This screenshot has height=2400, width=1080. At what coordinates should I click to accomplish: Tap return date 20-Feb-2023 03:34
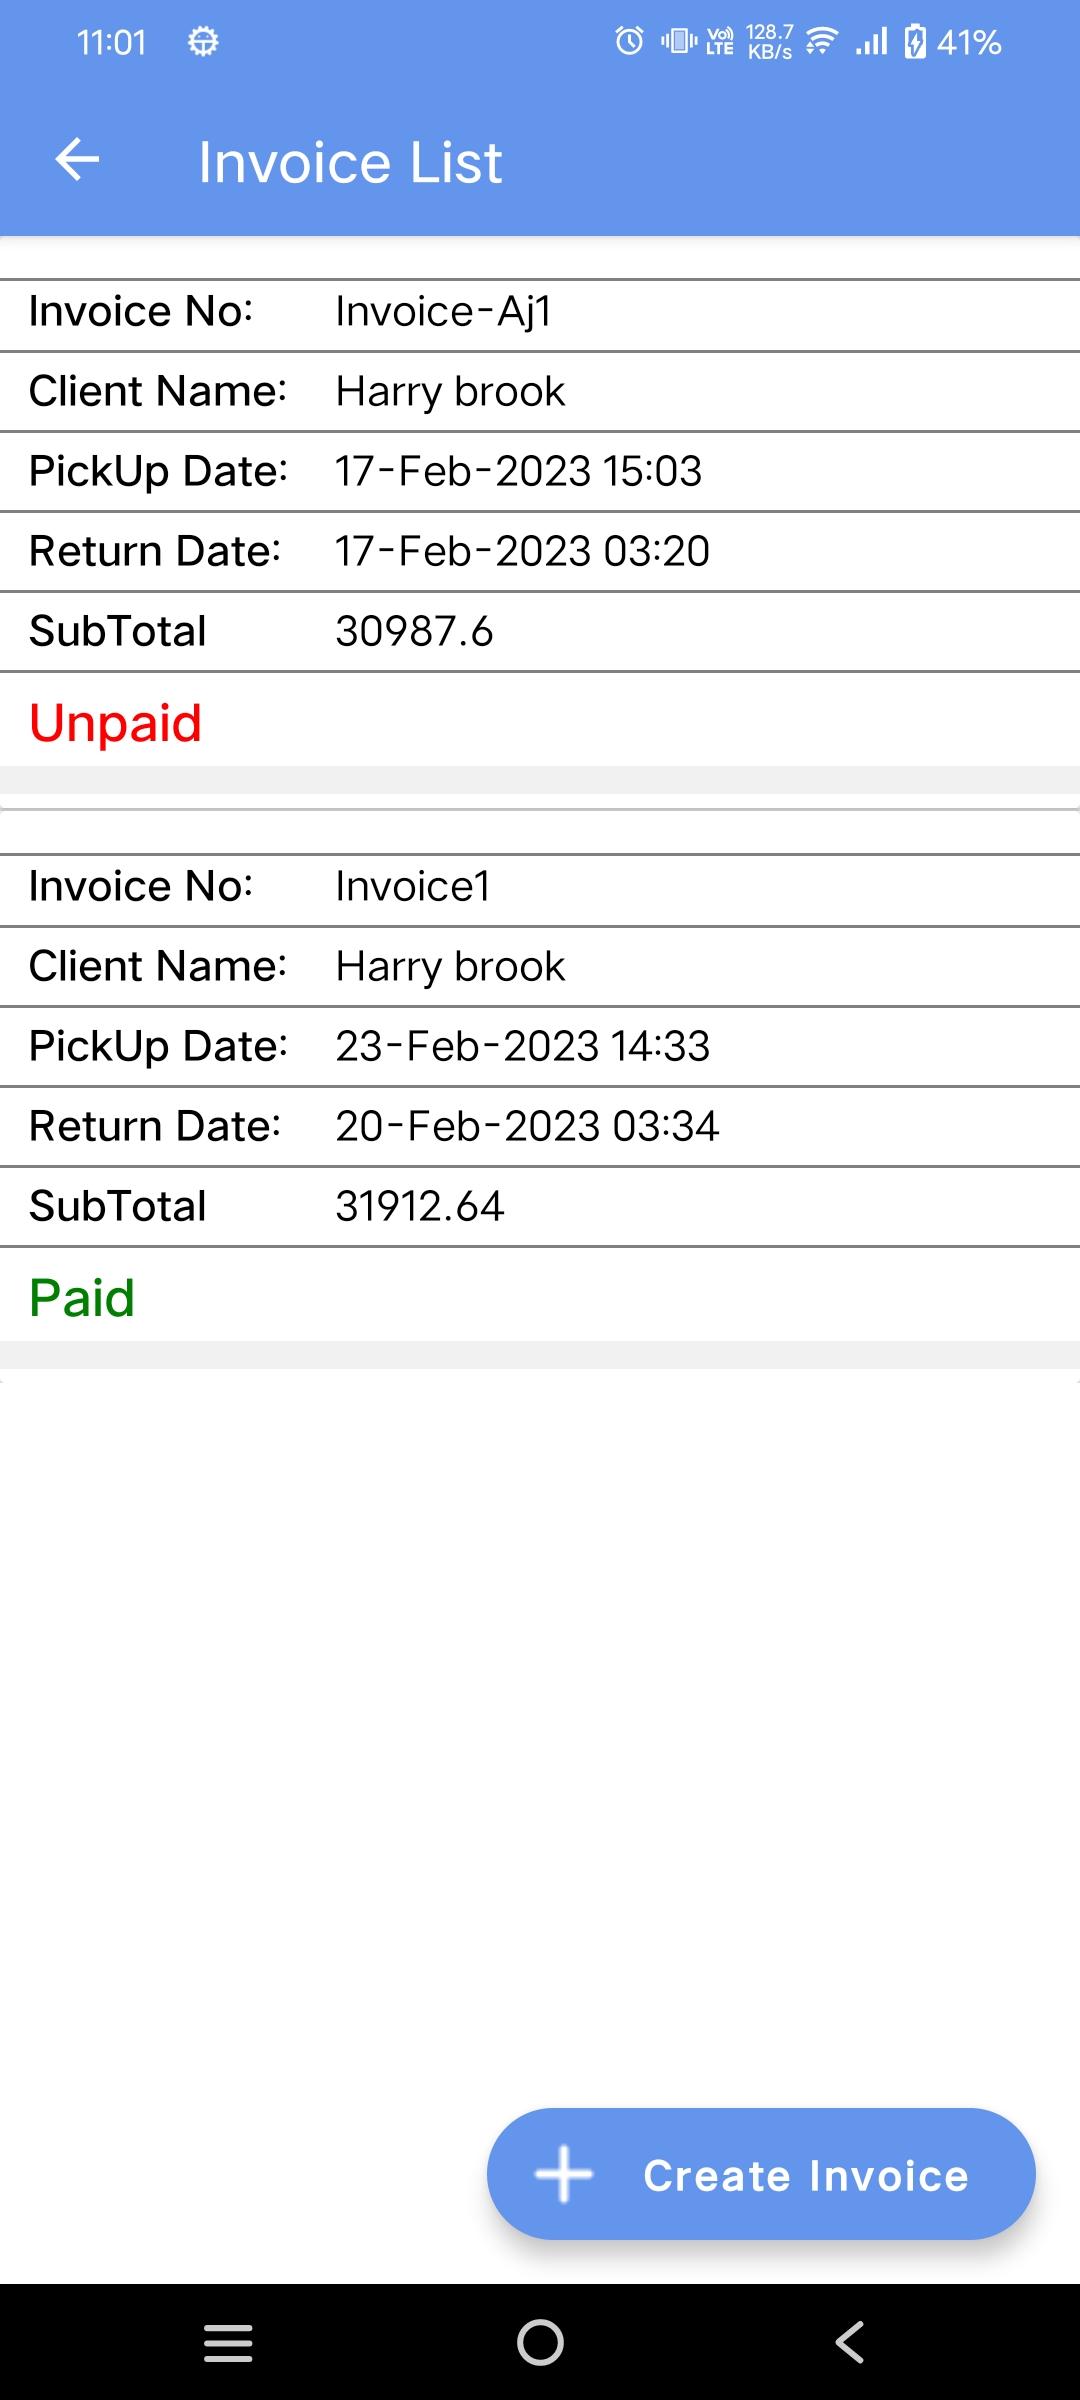[x=527, y=1127]
